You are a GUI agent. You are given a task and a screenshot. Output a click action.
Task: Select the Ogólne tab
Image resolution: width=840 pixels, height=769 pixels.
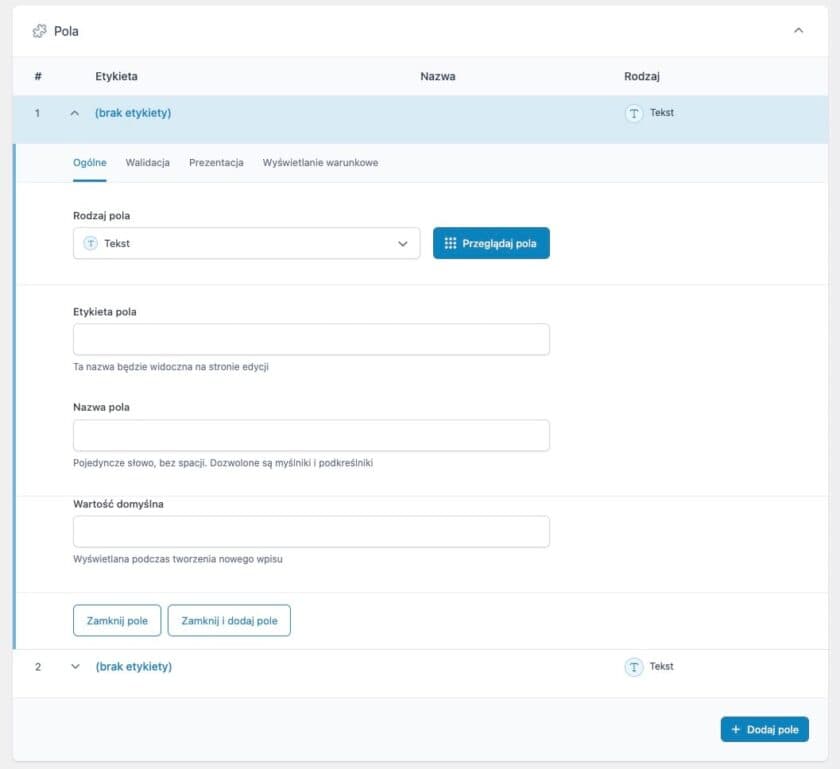[90, 162]
